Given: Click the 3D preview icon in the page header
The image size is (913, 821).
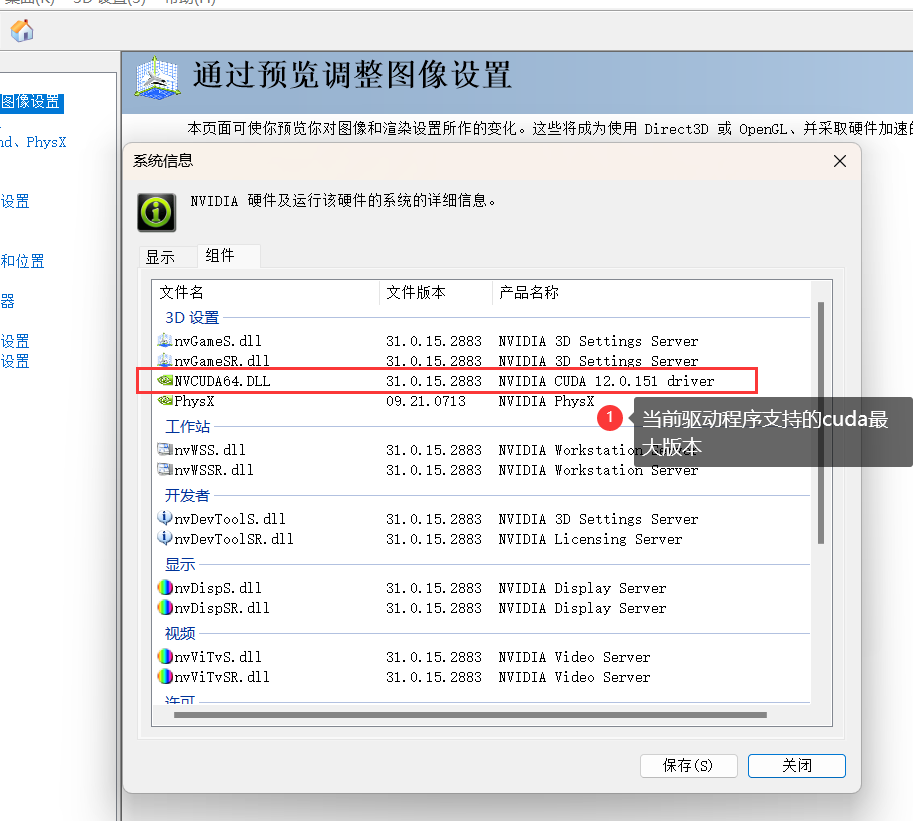Looking at the screenshot, I should point(157,78).
